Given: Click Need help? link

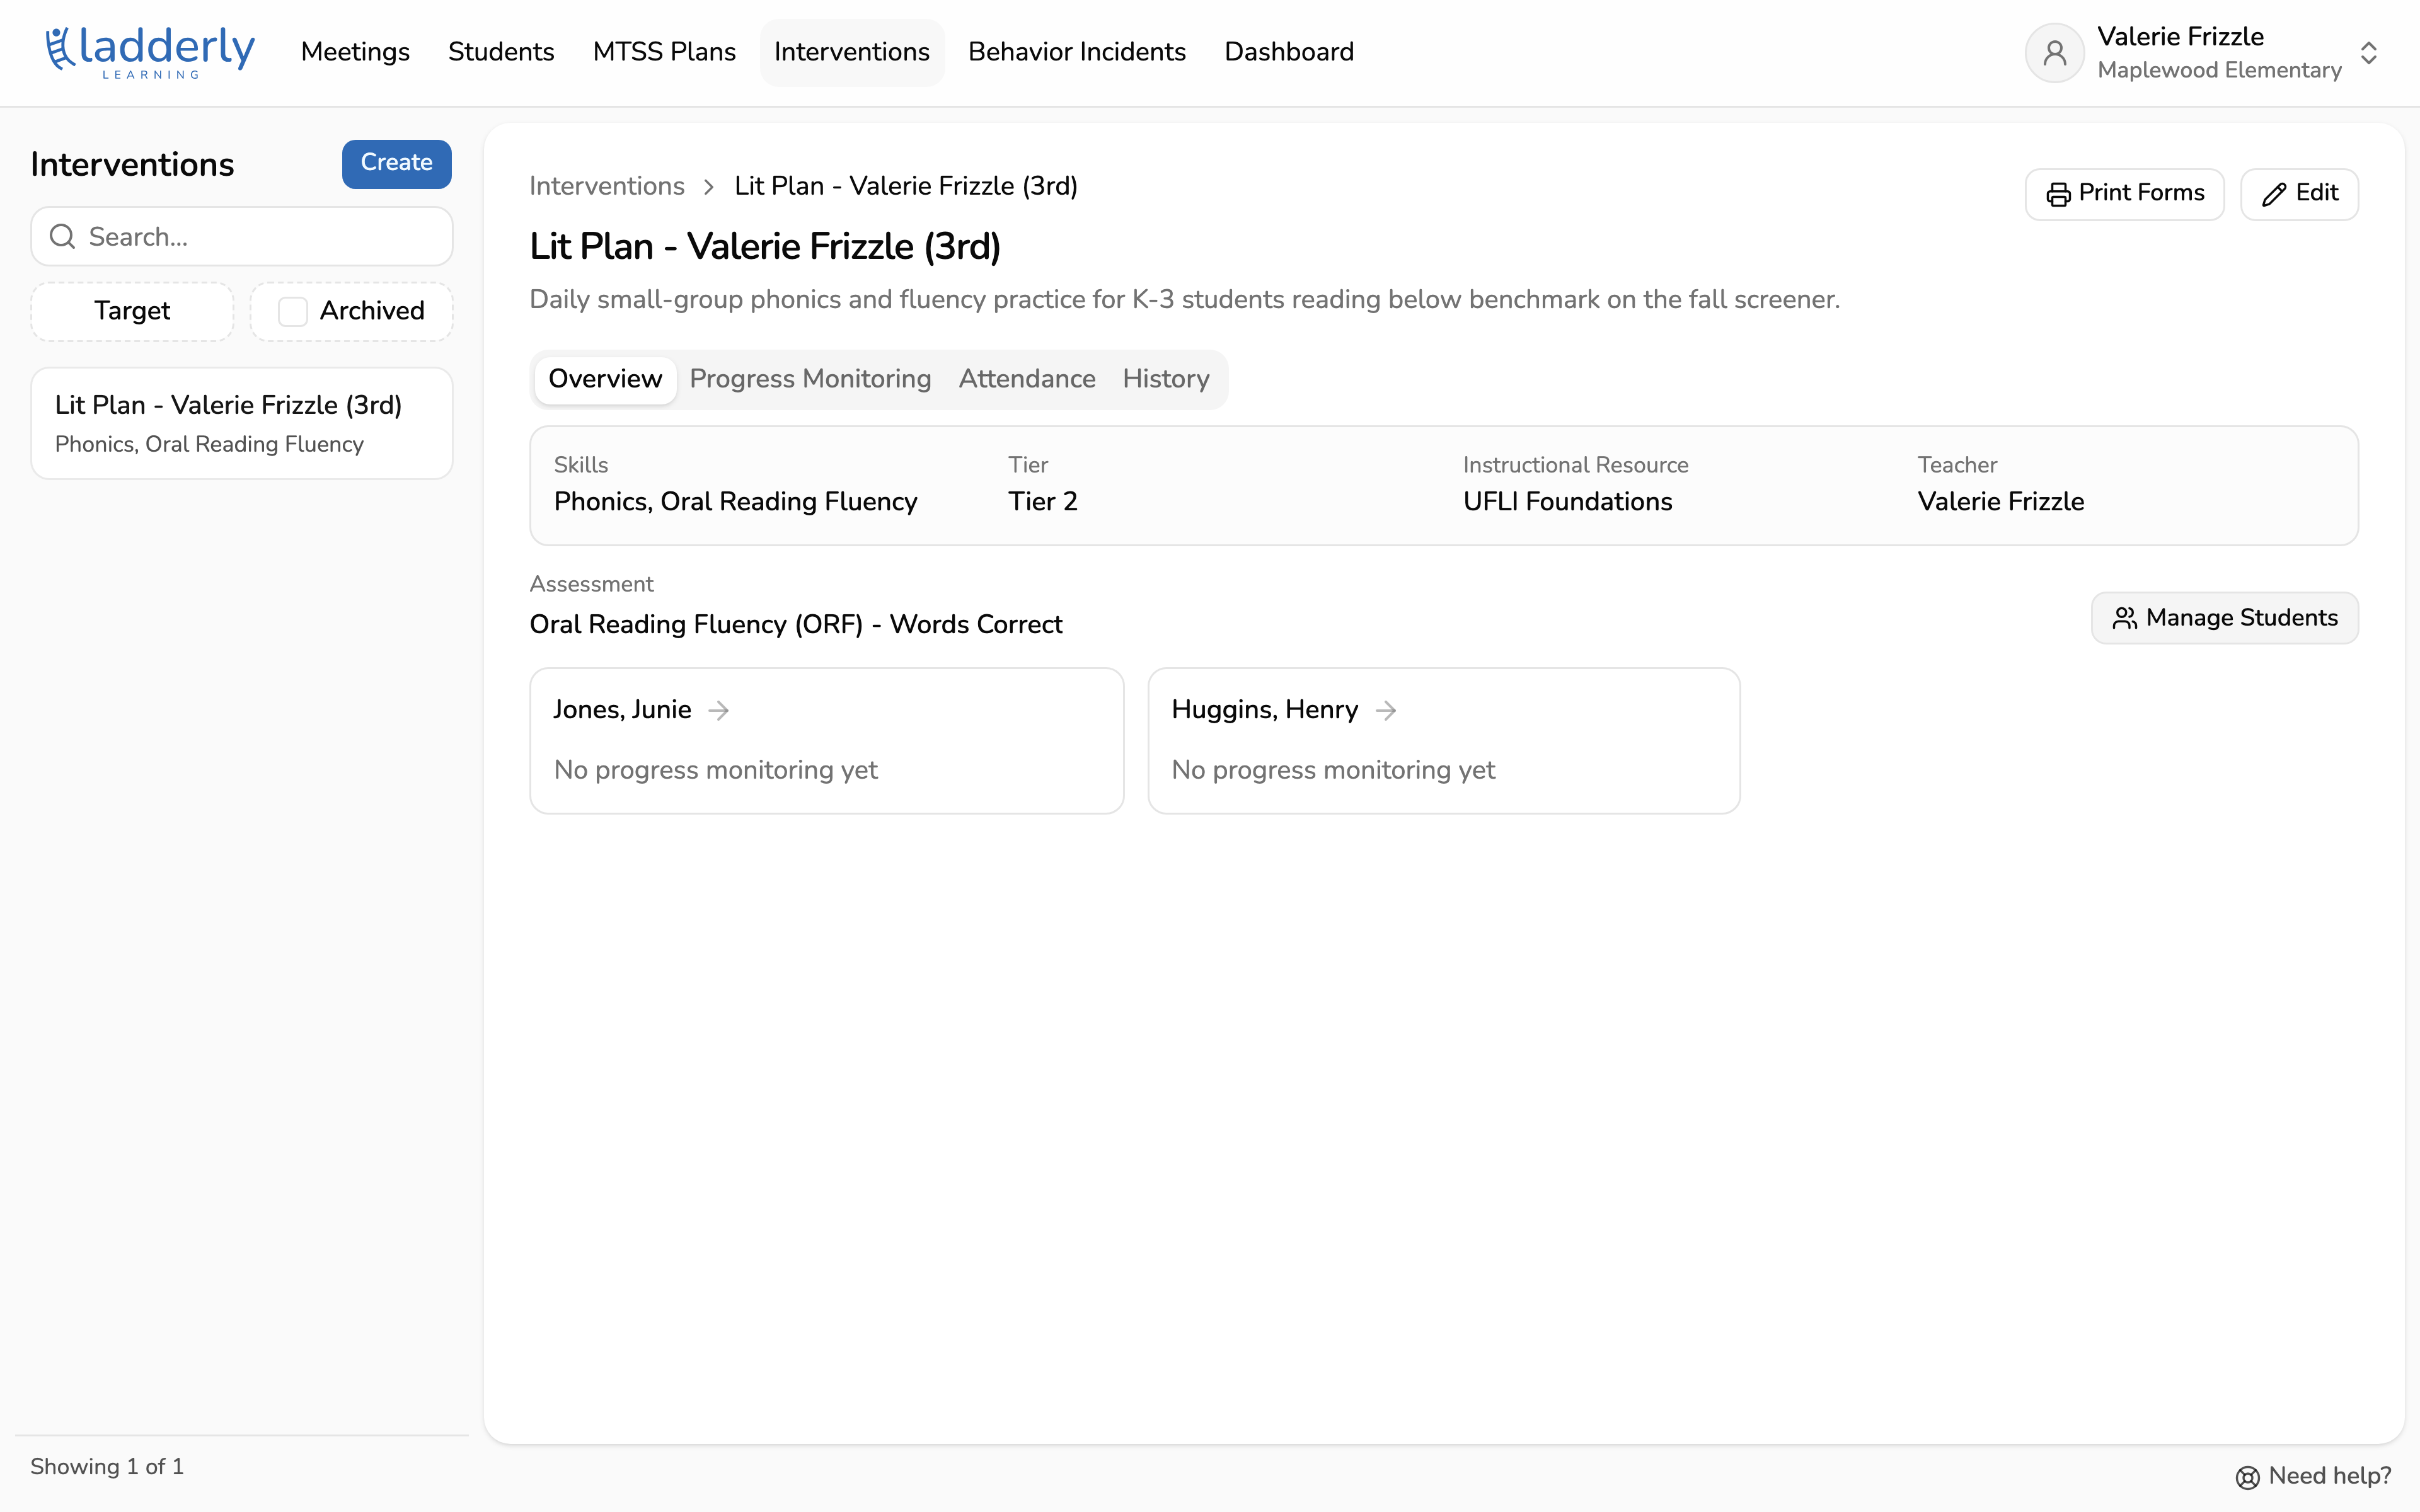Looking at the screenshot, I should (2313, 1477).
